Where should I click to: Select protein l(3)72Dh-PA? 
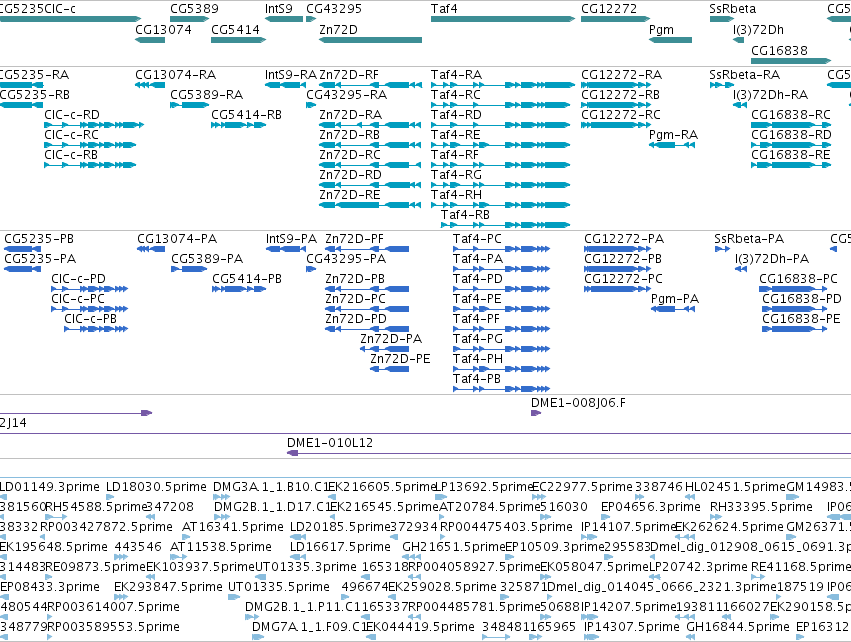click(772, 258)
